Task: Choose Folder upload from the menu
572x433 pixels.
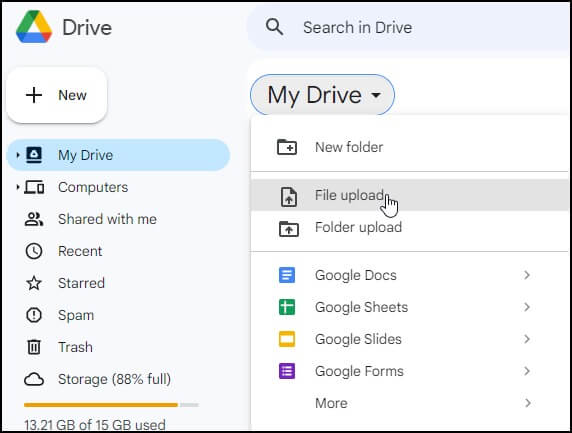Action: click(x=410, y=227)
